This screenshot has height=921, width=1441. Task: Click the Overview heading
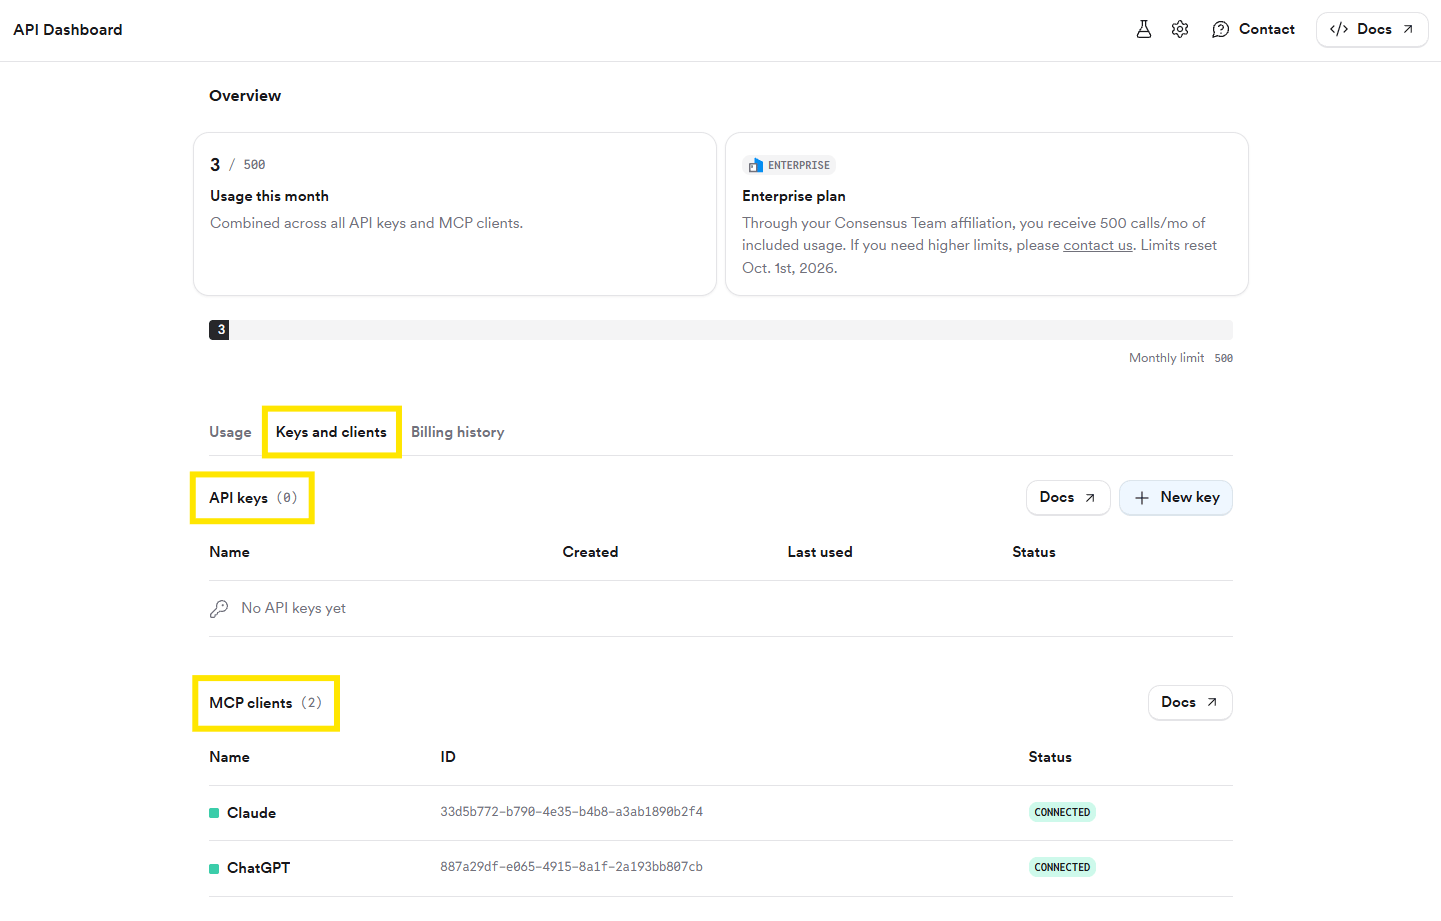point(245,96)
